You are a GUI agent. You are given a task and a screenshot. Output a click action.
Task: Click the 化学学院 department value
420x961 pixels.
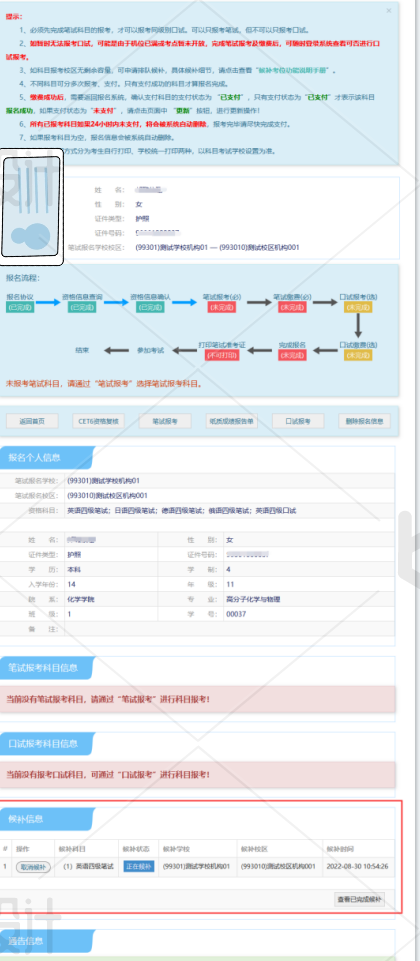coord(81,599)
